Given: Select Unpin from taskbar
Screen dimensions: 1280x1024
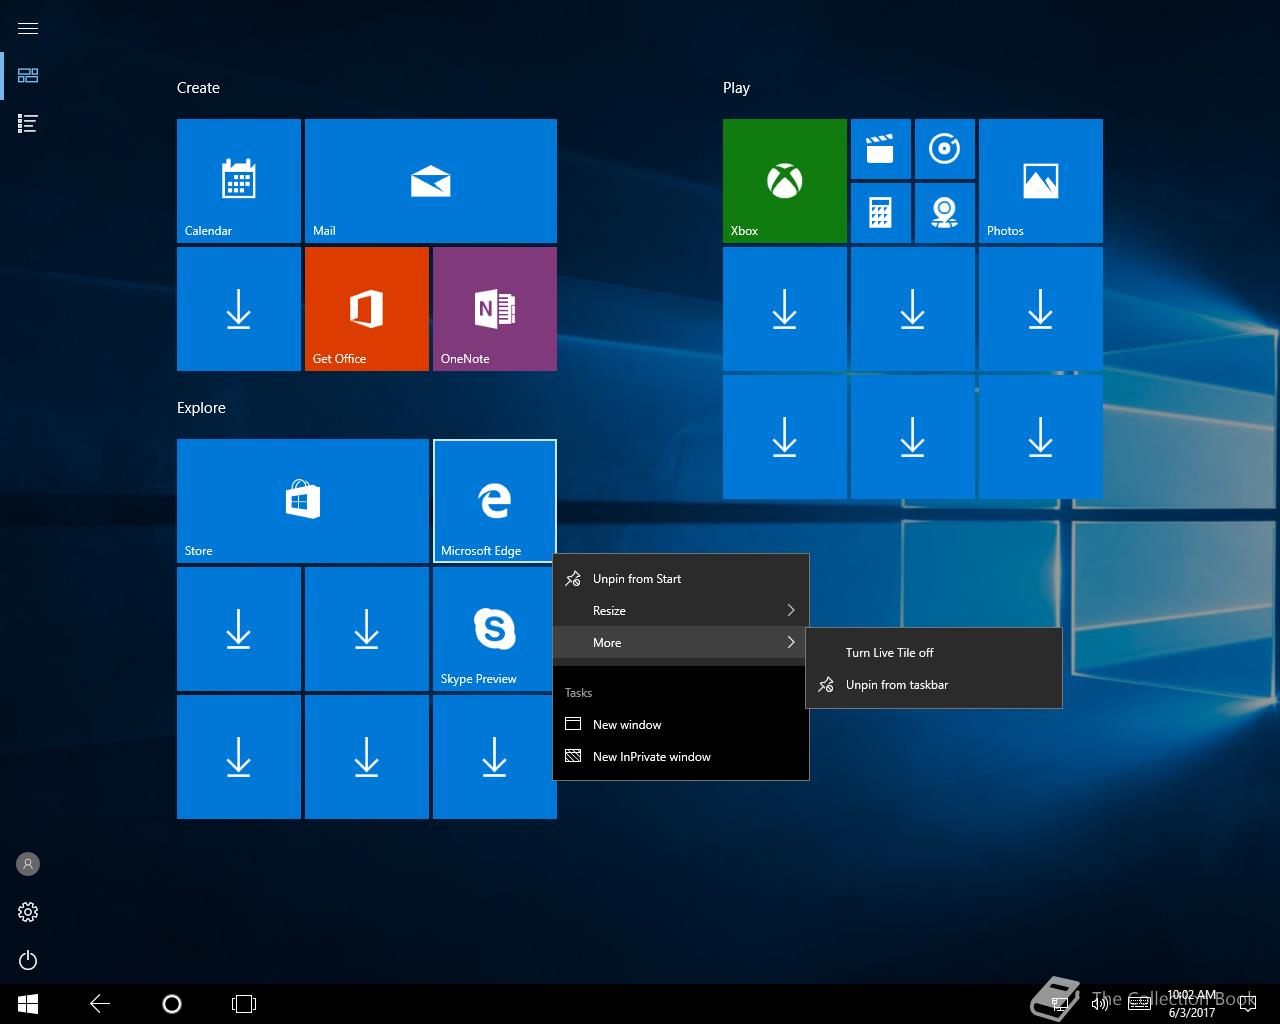Looking at the screenshot, I should [934, 685].
